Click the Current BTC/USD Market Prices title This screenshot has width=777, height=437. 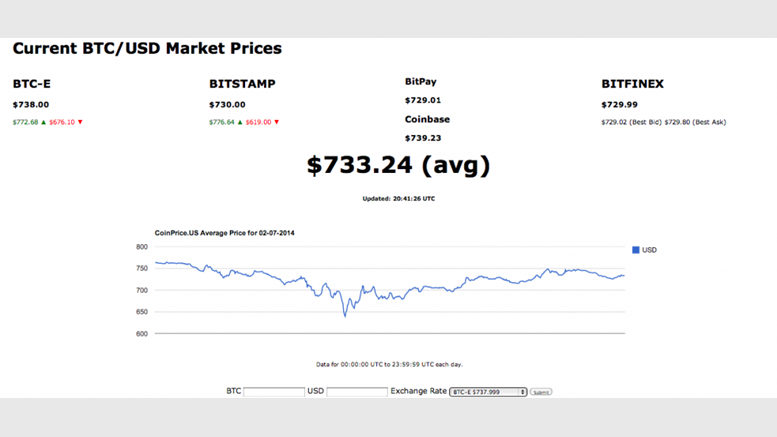tap(147, 49)
